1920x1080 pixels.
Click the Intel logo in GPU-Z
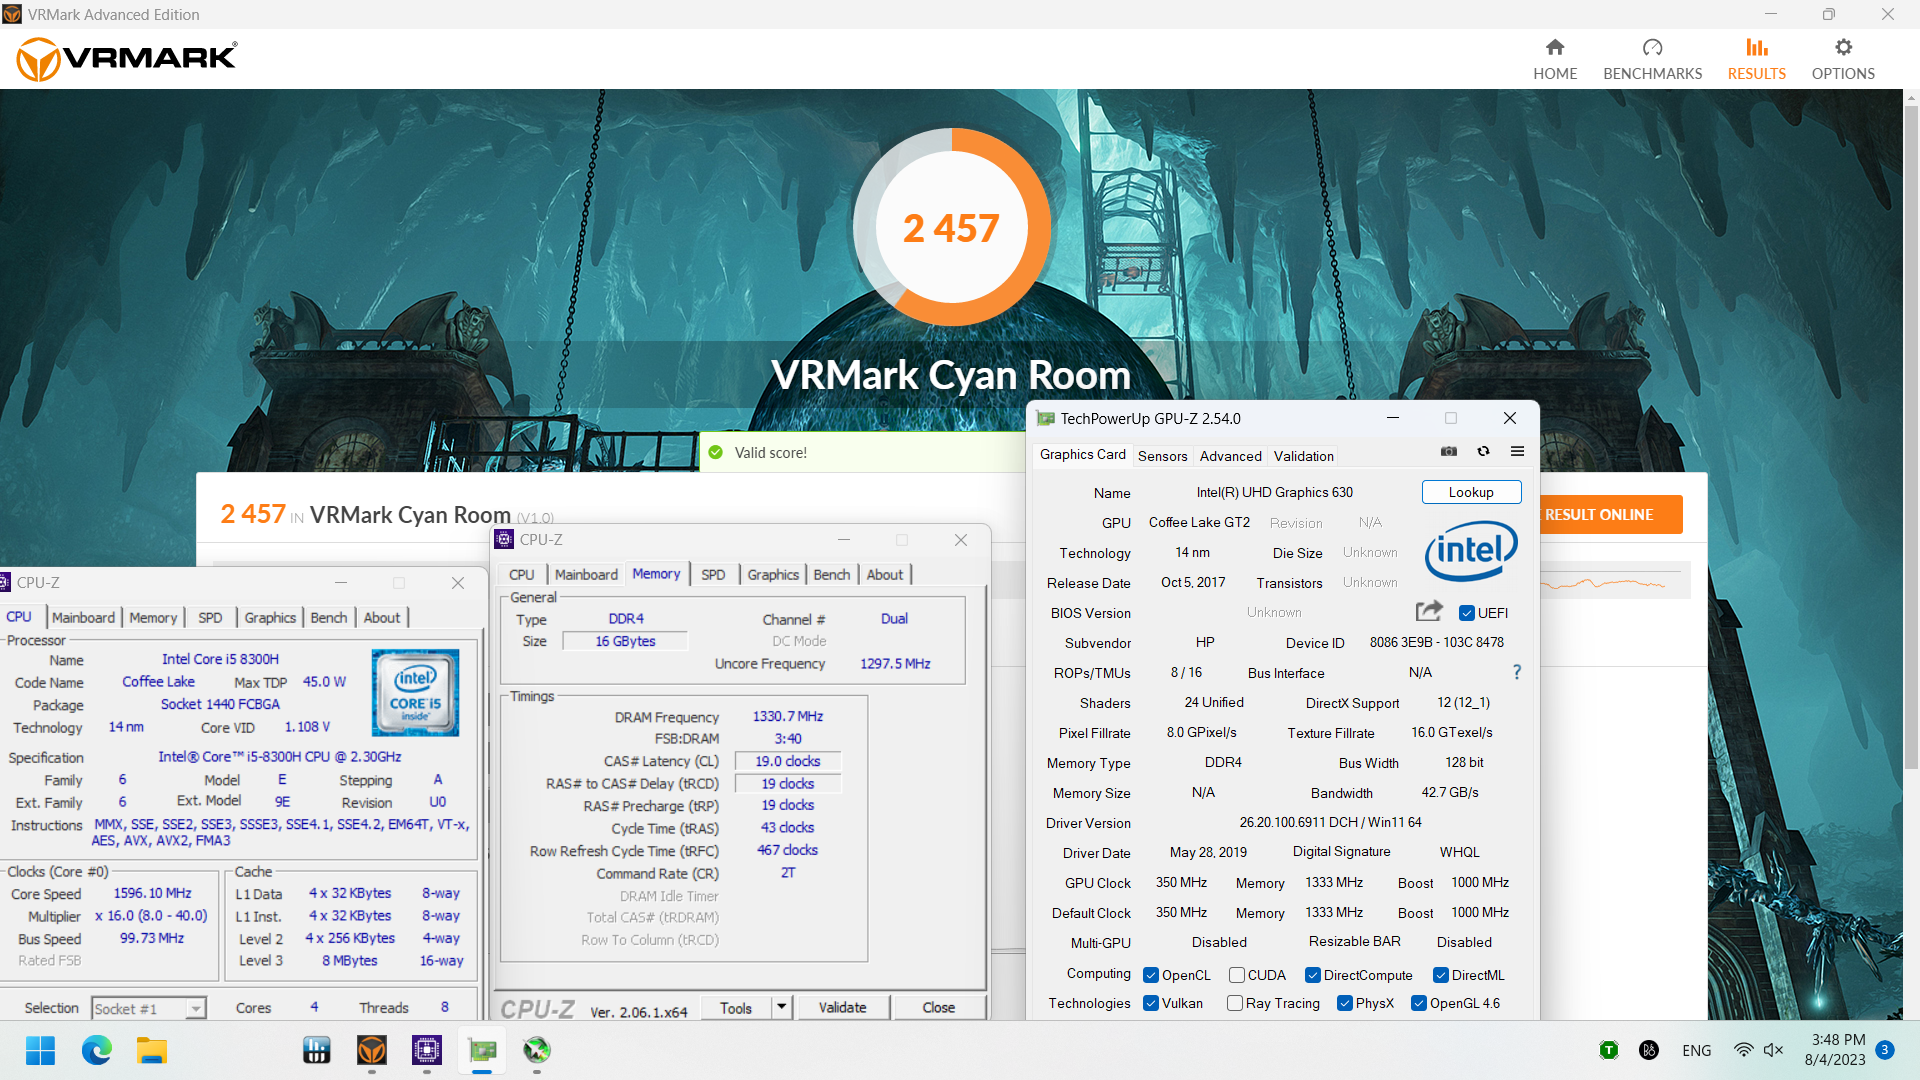tap(1471, 551)
